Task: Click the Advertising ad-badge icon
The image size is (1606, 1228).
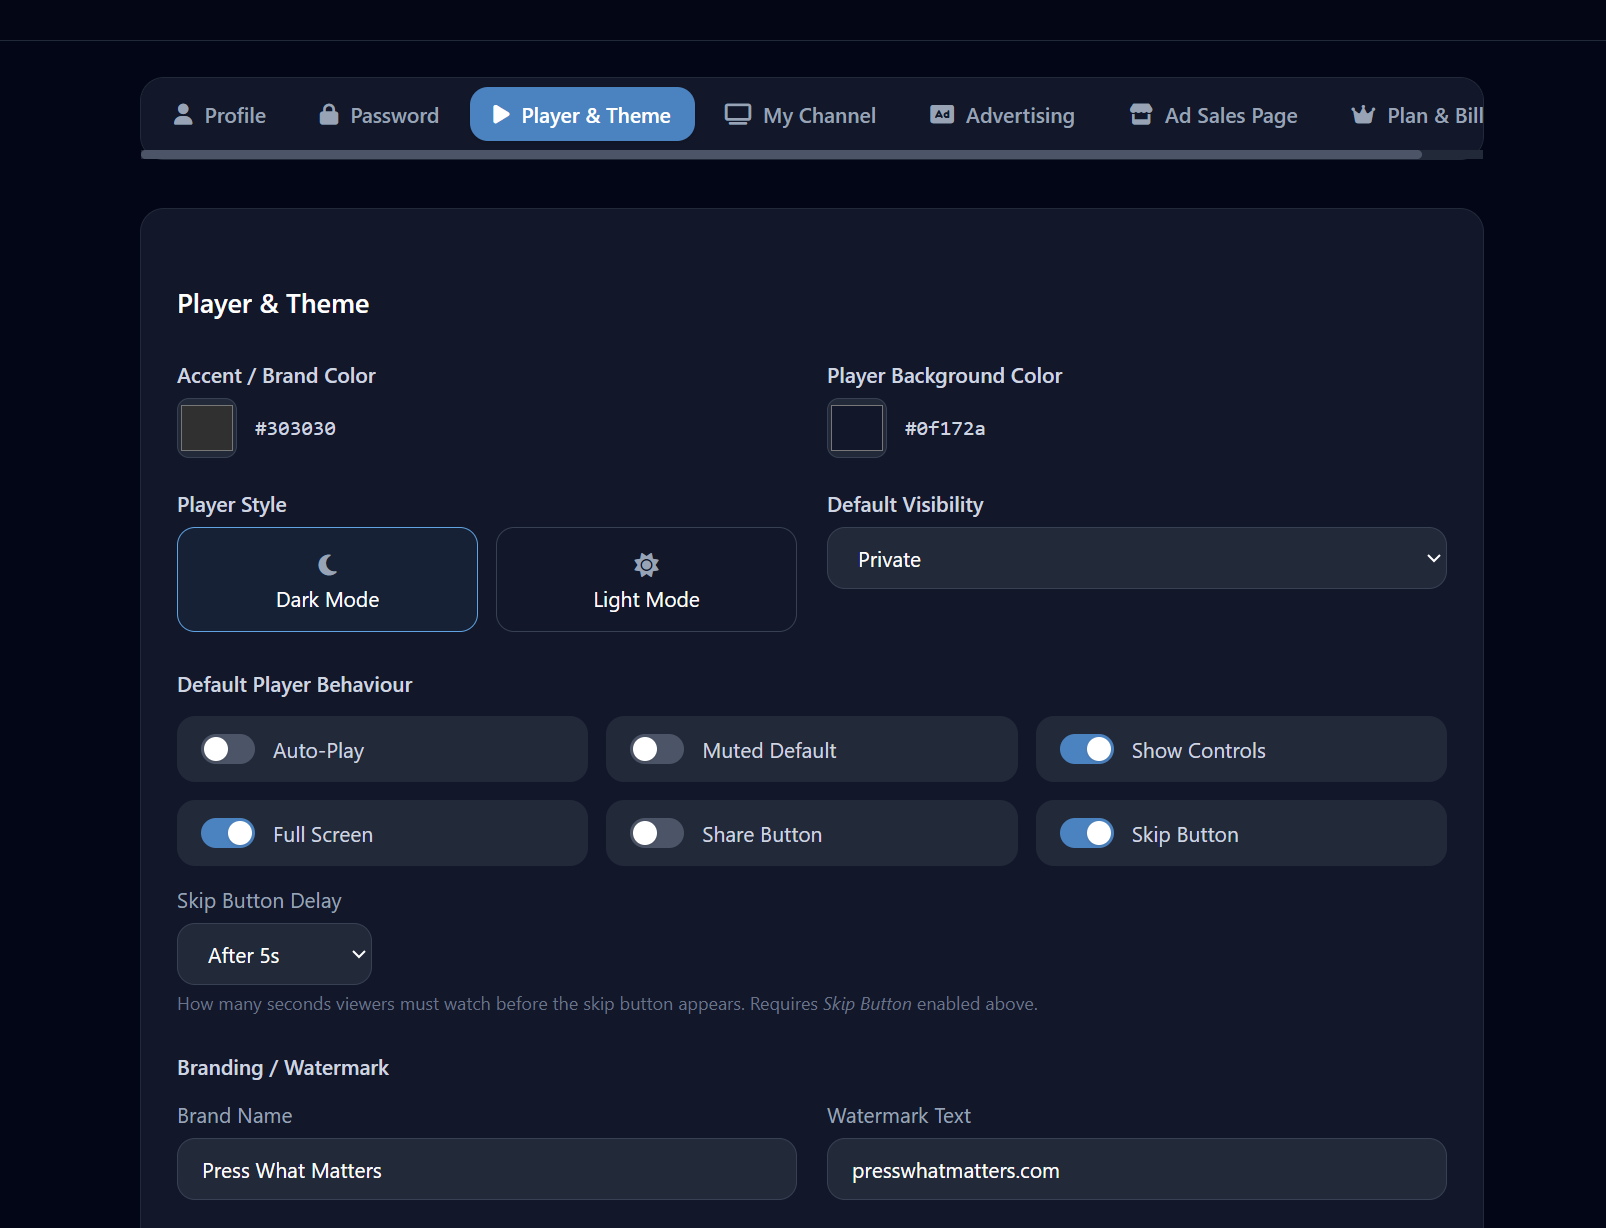Action: (940, 114)
